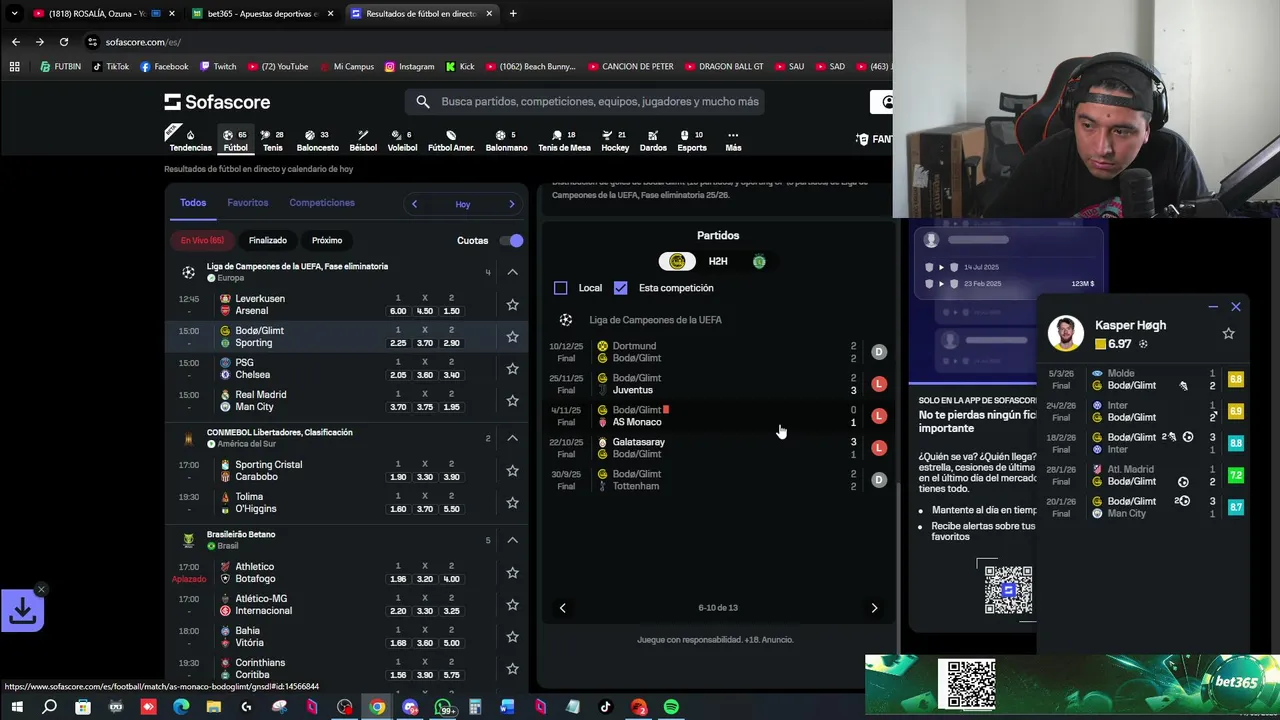Open Bodø/Glimt vs Juventus match result
Screen dimensions: 1280x720
click(717, 384)
